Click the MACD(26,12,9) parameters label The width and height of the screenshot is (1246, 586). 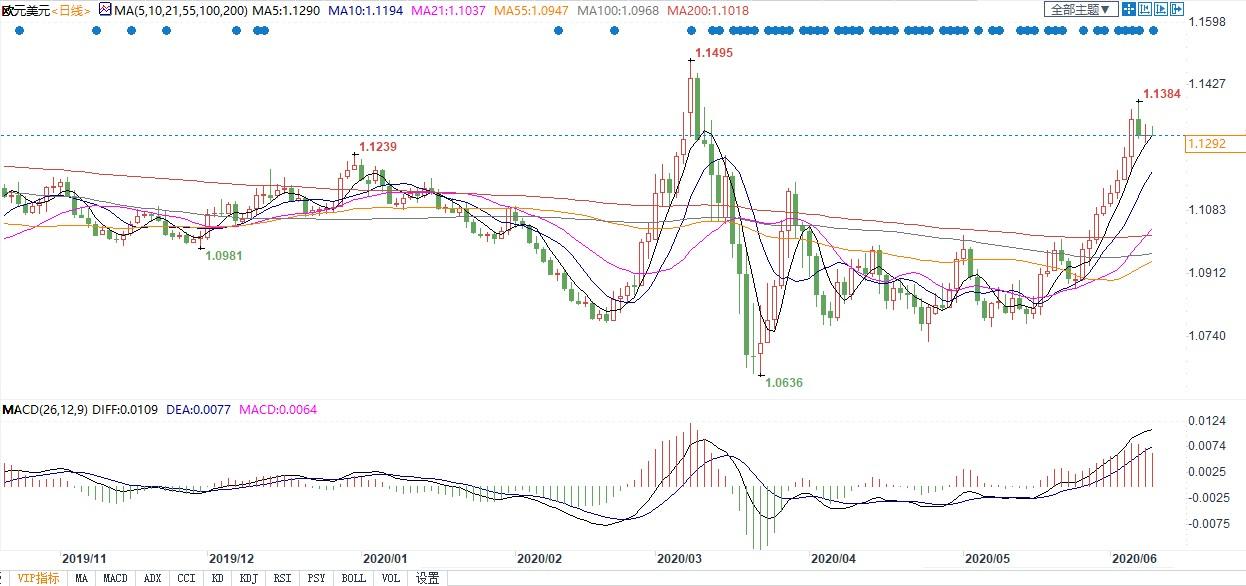pyautogui.click(x=47, y=410)
